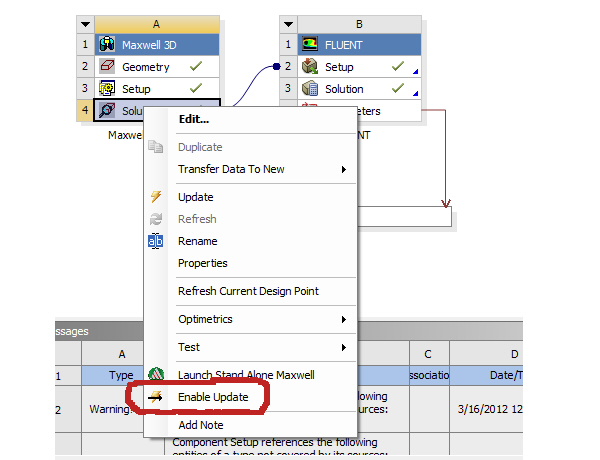Click the Enable Update icon
600x460 pixels.
[156, 397]
